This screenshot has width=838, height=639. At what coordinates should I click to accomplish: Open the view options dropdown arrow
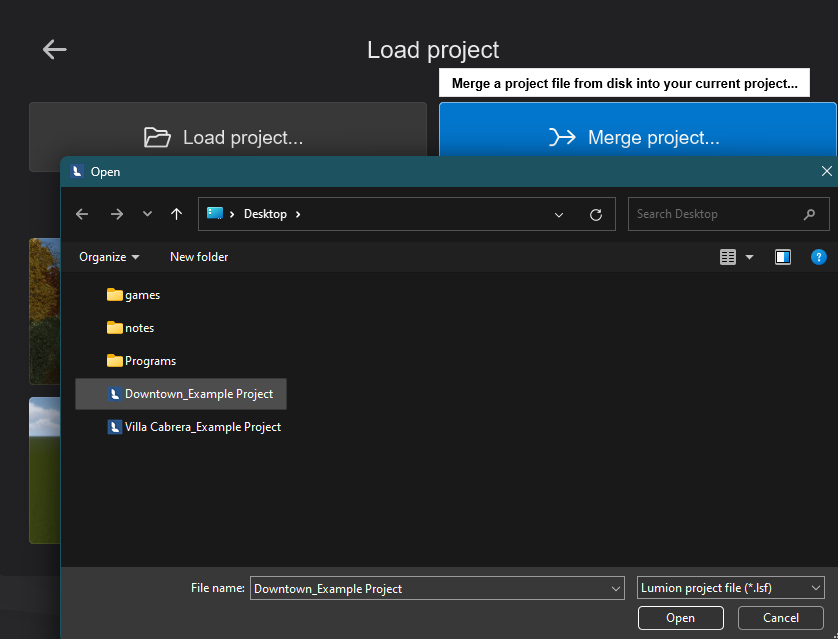point(750,257)
